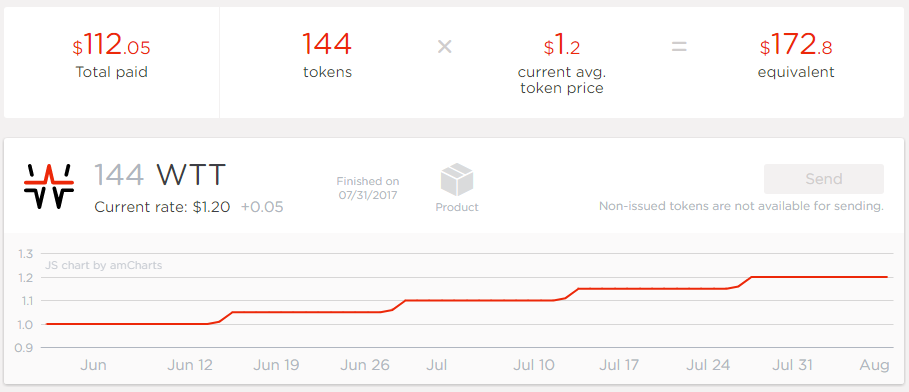Click the +0.05 rate change indicator
This screenshot has width=909, height=392.
[x=263, y=207]
